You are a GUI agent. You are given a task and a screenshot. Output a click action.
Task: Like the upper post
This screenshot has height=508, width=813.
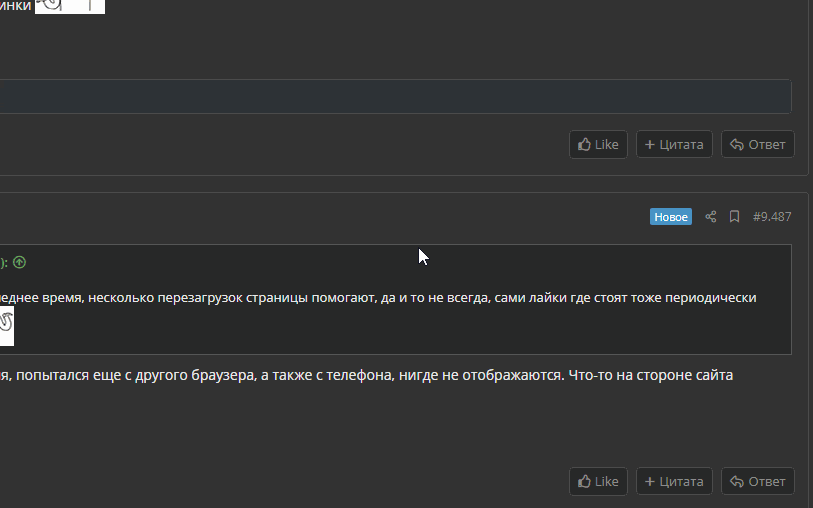point(598,145)
